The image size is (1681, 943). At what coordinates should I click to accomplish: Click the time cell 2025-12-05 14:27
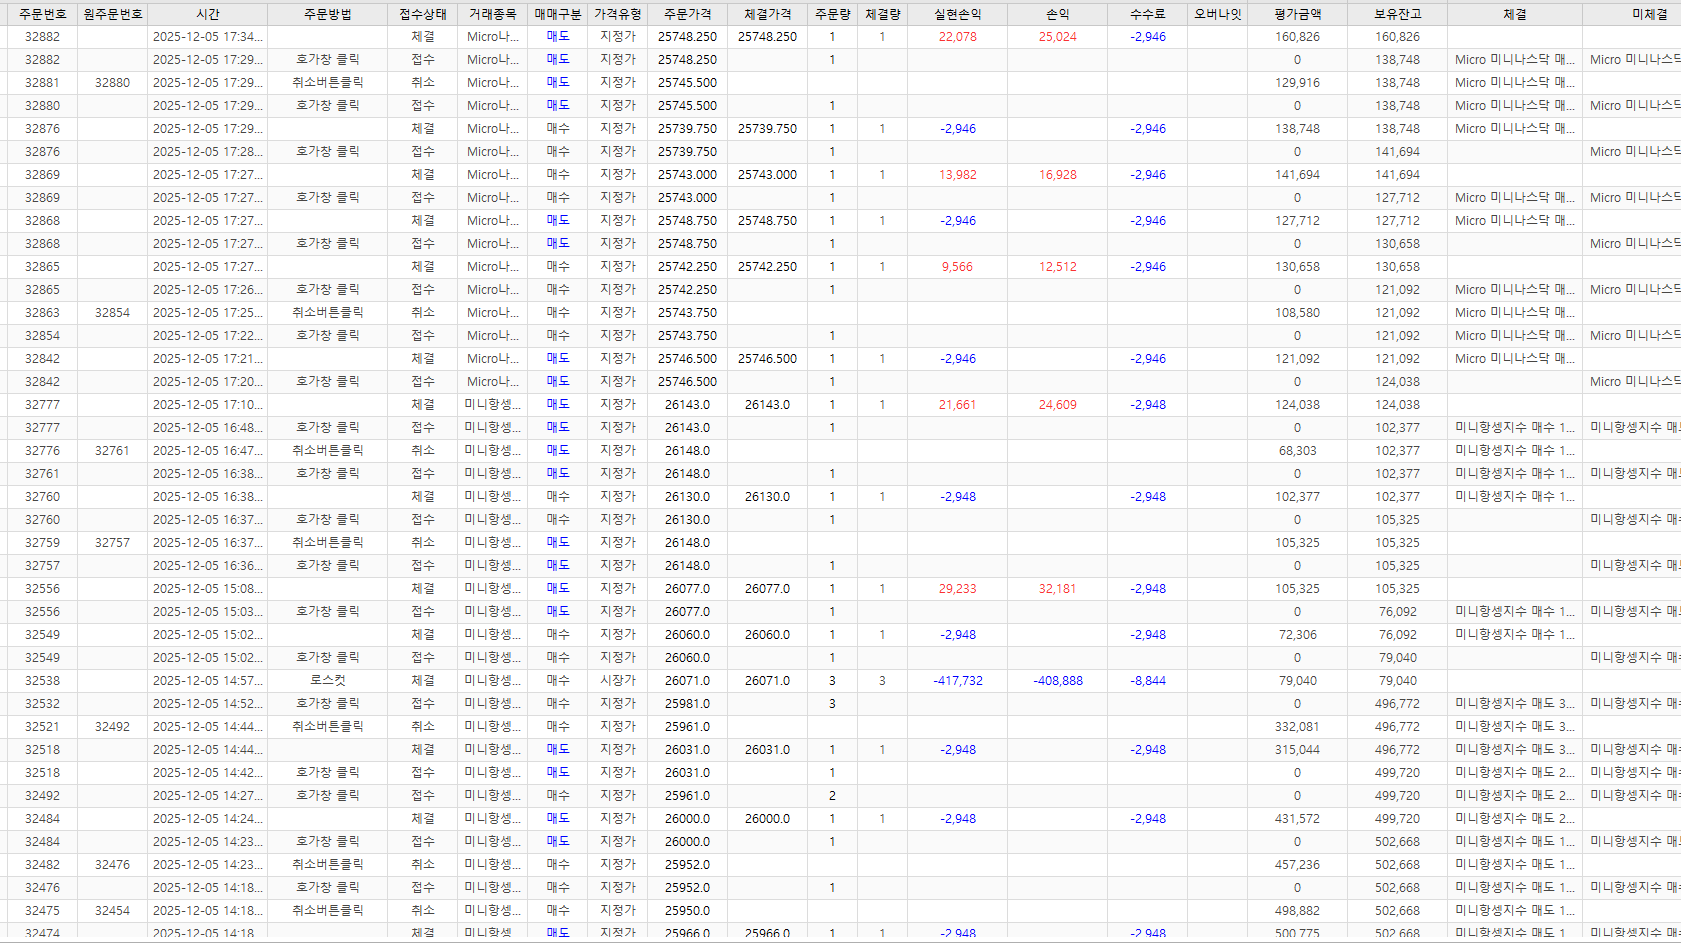[207, 796]
